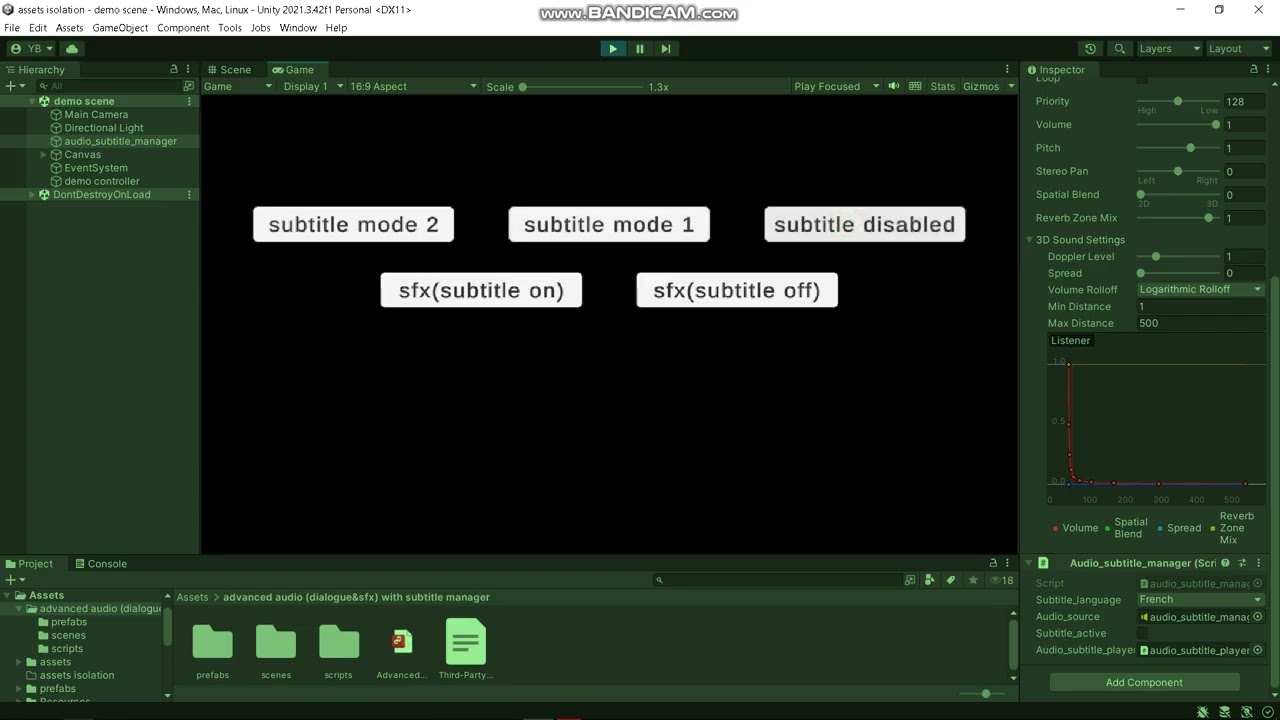The image size is (1280, 720).
Task: Switch to the Scene tab
Action: click(229, 69)
